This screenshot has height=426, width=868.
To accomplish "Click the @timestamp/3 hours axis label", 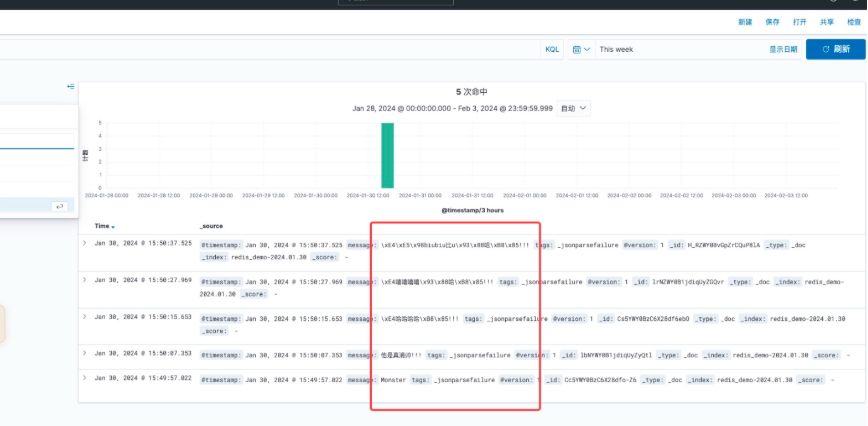I will coord(472,210).
